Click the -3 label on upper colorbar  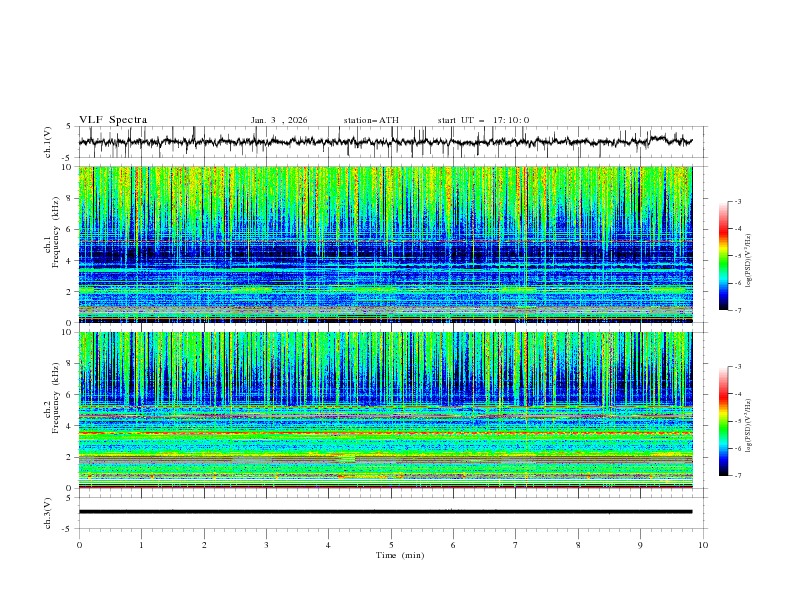point(736,202)
